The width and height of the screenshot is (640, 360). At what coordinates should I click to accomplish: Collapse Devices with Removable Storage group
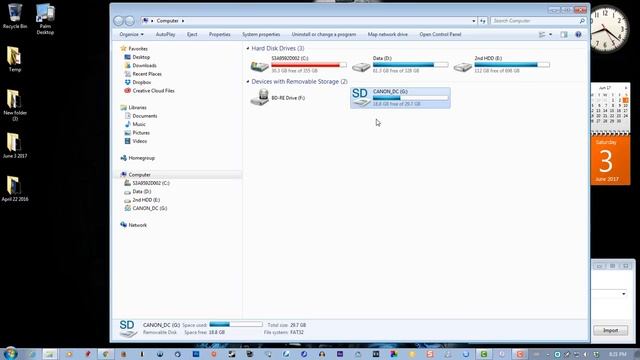pos(248,82)
